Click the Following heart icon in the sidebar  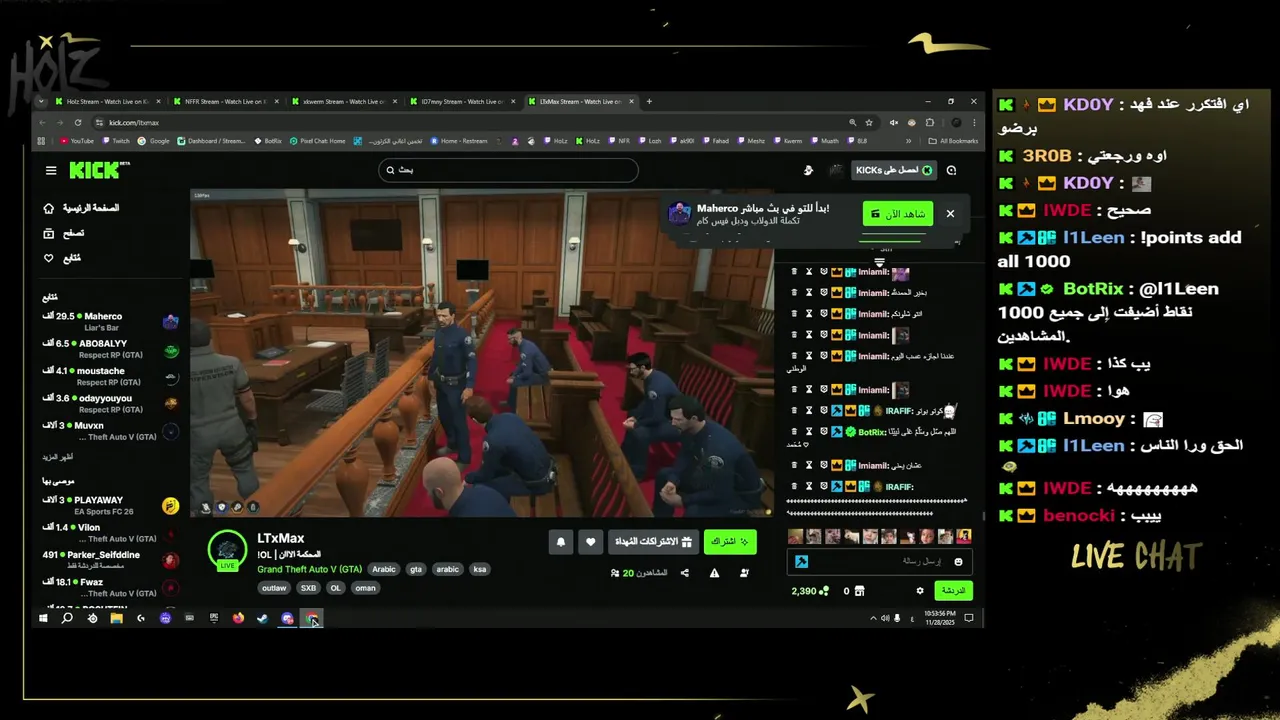(48, 258)
